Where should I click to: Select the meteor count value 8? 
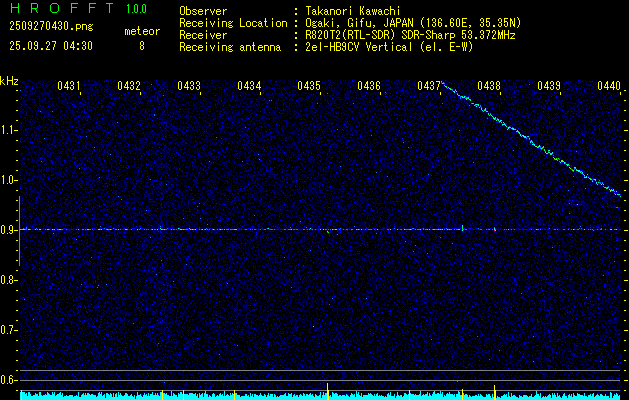[x=142, y=46]
